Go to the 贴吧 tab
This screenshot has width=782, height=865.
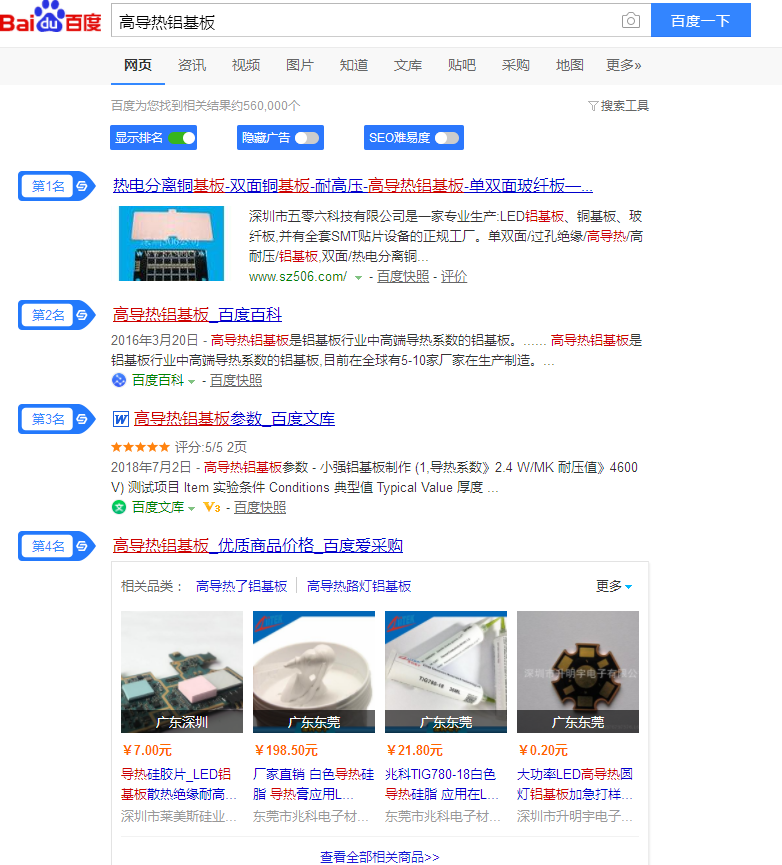[x=462, y=65]
